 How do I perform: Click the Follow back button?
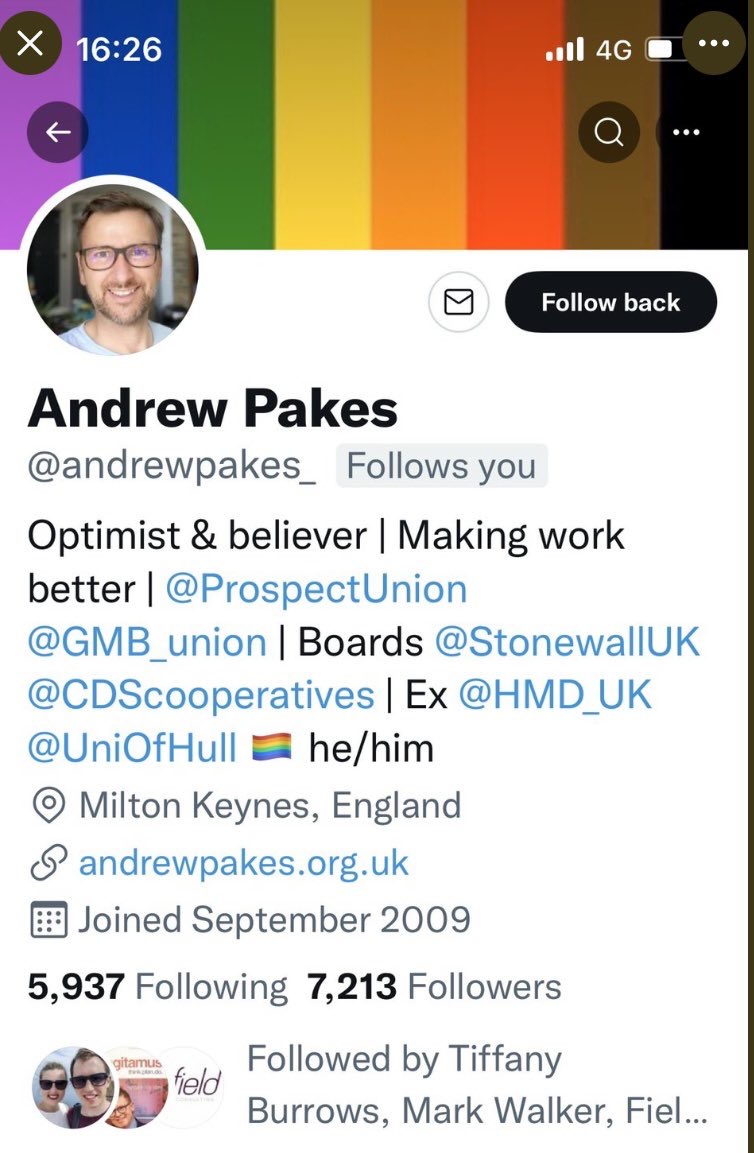[611, 302]
